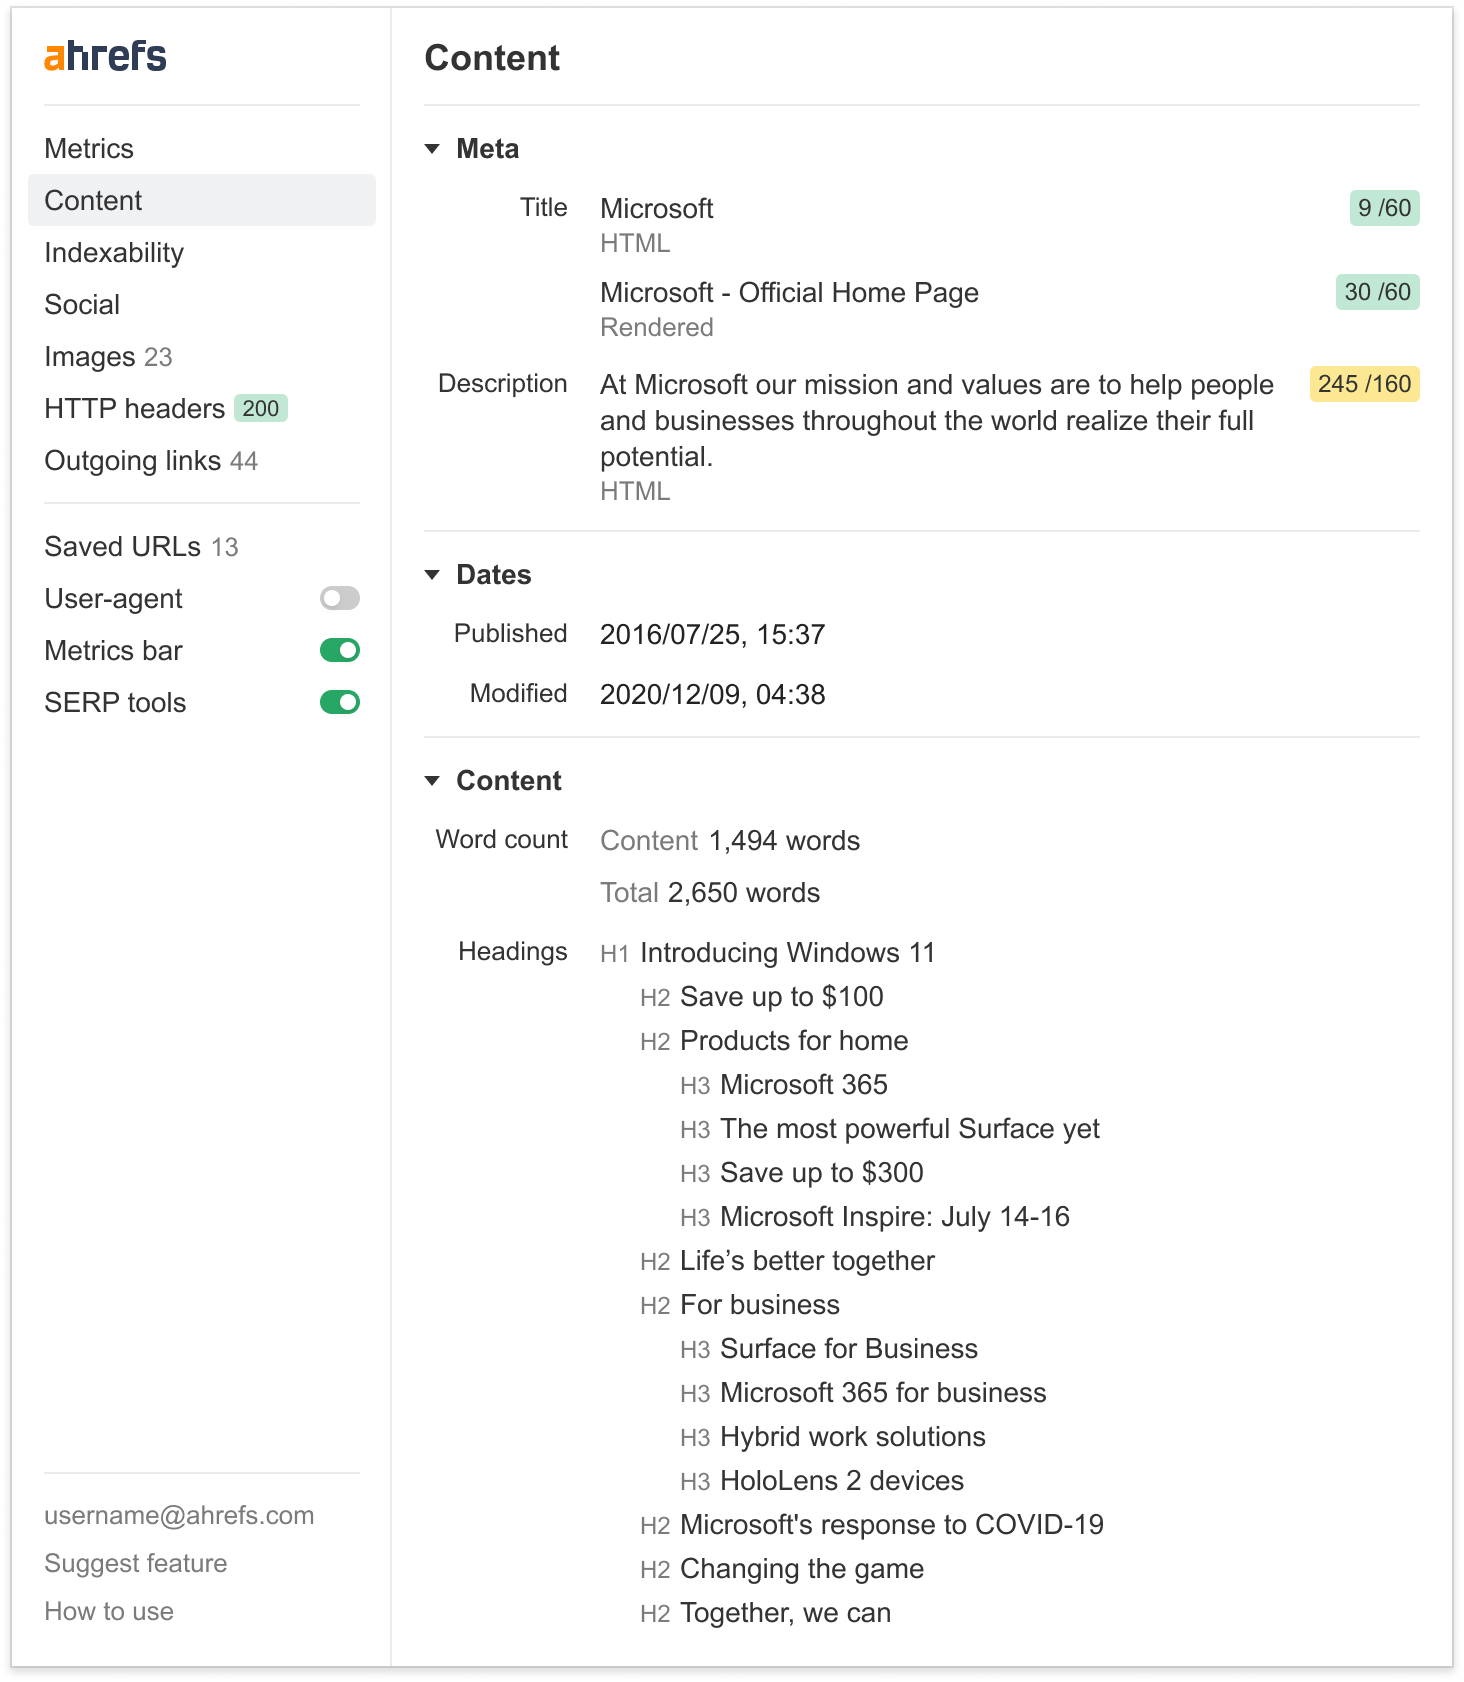Viewport: 1464px width, 1682px height.
Task: Click the yellow 245/160 description badge
Action: tap(1364, 384)
